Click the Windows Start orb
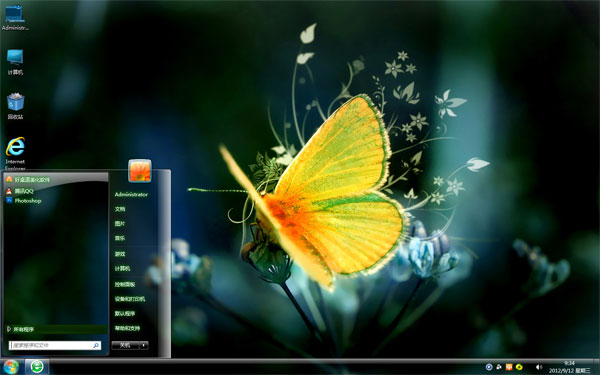 (11, 367)
